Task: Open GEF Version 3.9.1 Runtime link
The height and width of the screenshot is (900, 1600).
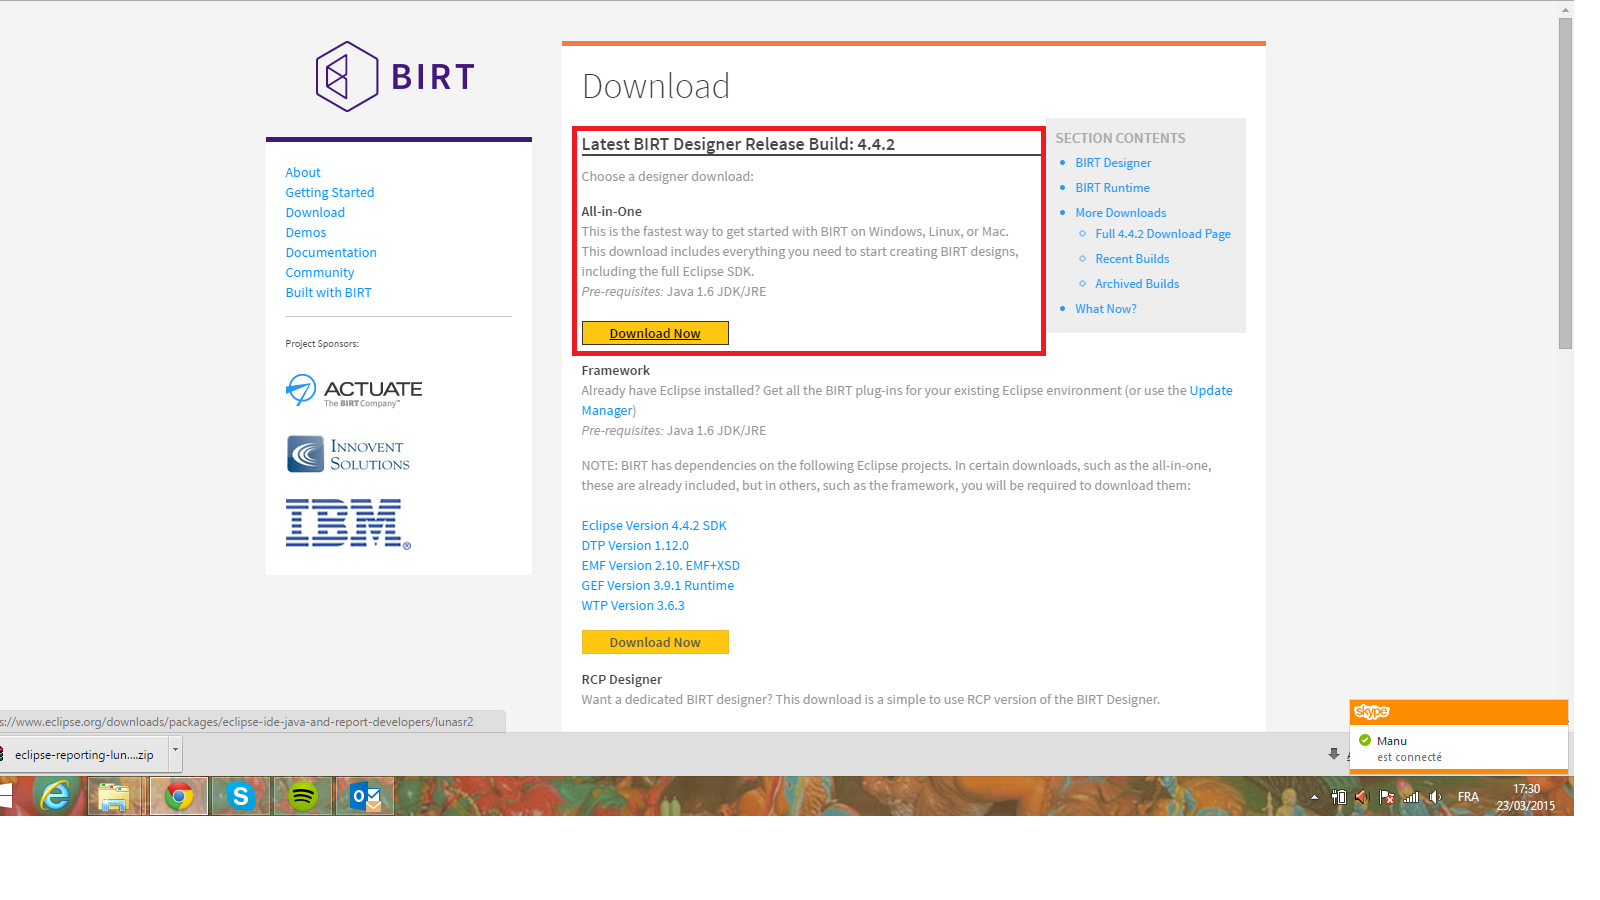Action: [658, 585]
